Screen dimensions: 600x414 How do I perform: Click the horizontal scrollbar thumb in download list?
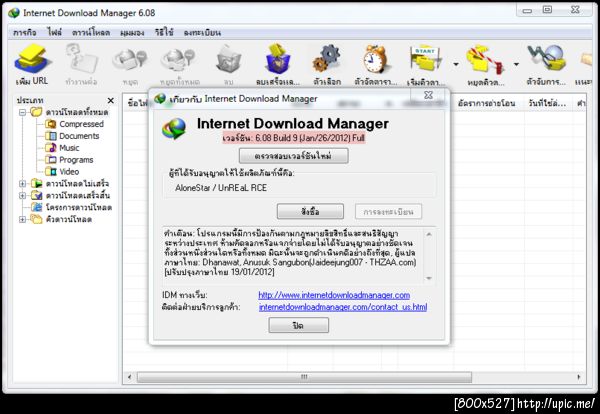pos(304,377)
